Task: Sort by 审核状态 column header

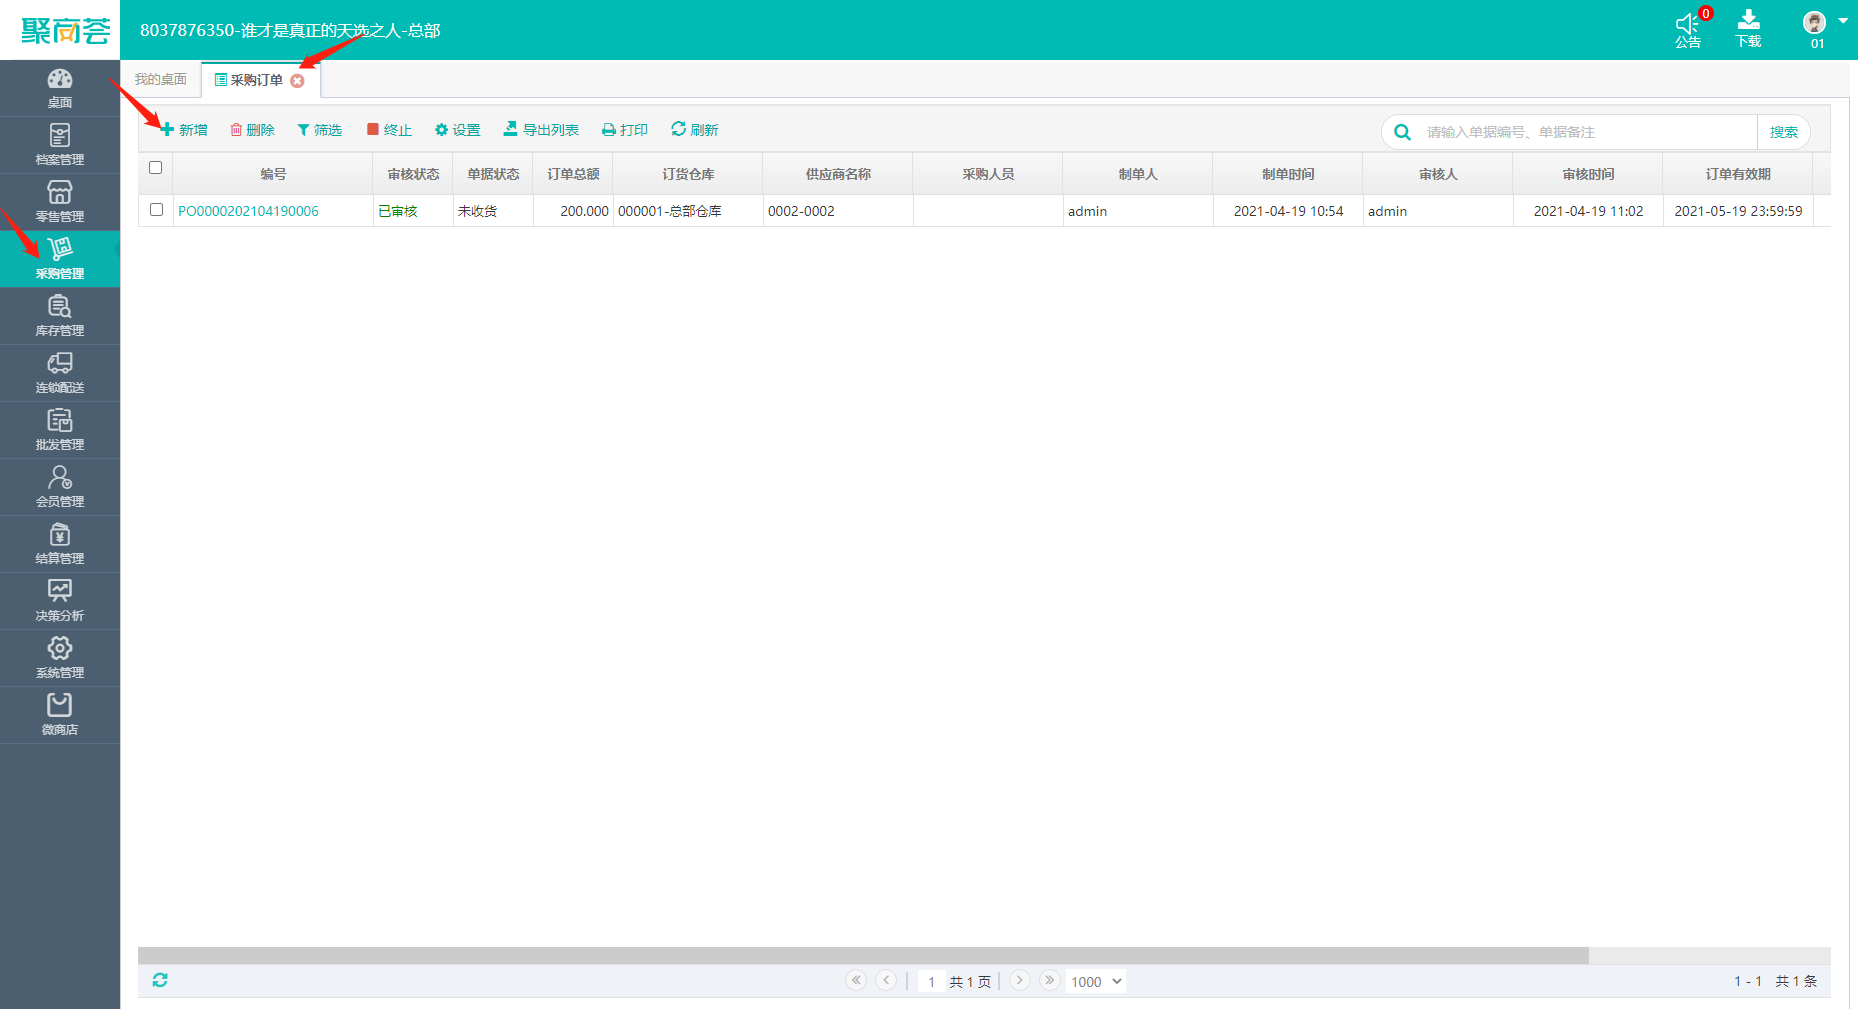Action: point(413,174)
